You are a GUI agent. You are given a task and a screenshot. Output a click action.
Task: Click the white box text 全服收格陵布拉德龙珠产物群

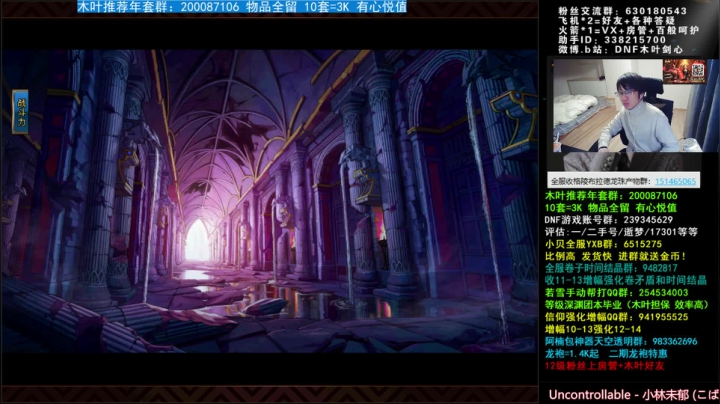pyautogui.click(x=602, y=181)
